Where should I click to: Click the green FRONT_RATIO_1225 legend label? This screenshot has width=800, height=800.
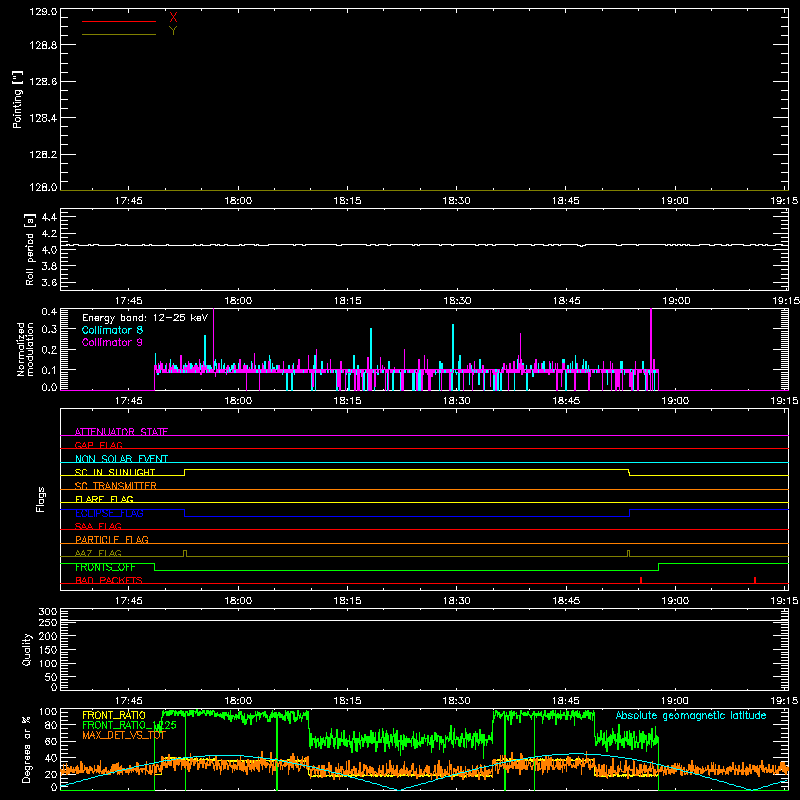[129, 725]
